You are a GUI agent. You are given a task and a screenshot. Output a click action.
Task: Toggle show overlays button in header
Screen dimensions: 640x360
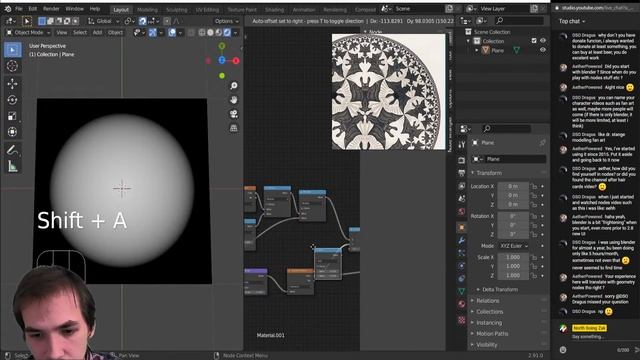[x=172, y=32]
